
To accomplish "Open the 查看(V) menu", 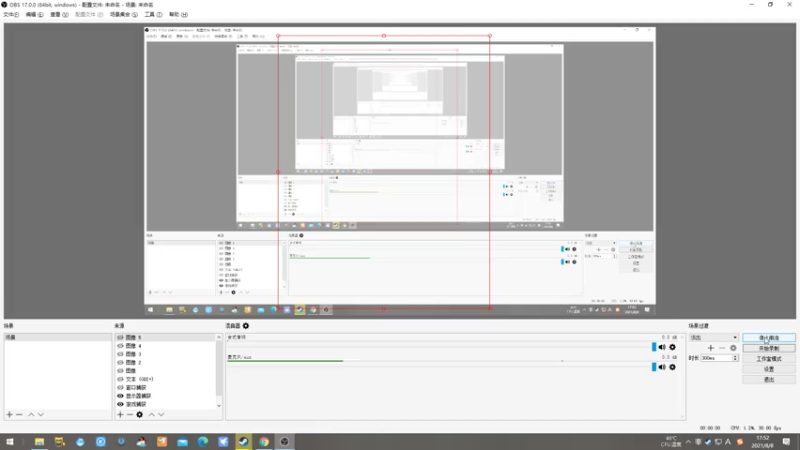I will [59, 15].
